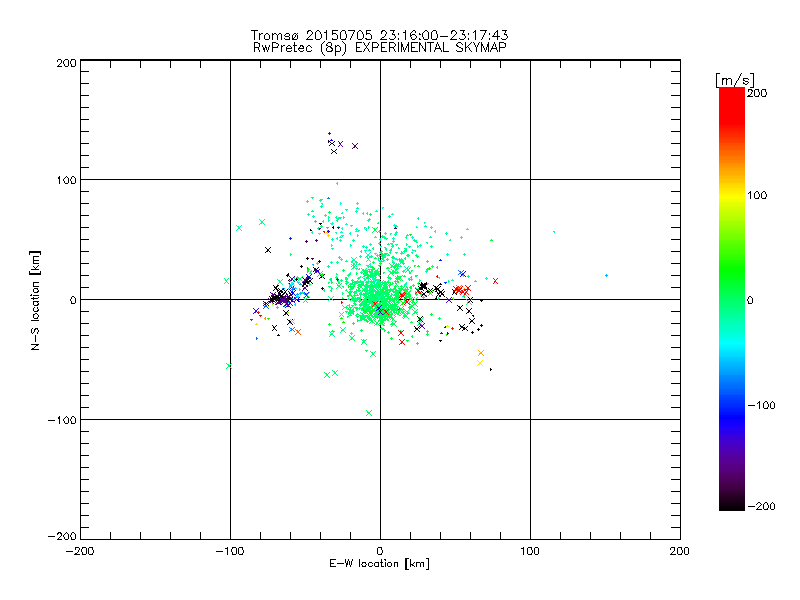
Task: Click the plot title 'Tromsø 20150705 23:16:00-23:17:43'
Action: (x=379, y=35)
